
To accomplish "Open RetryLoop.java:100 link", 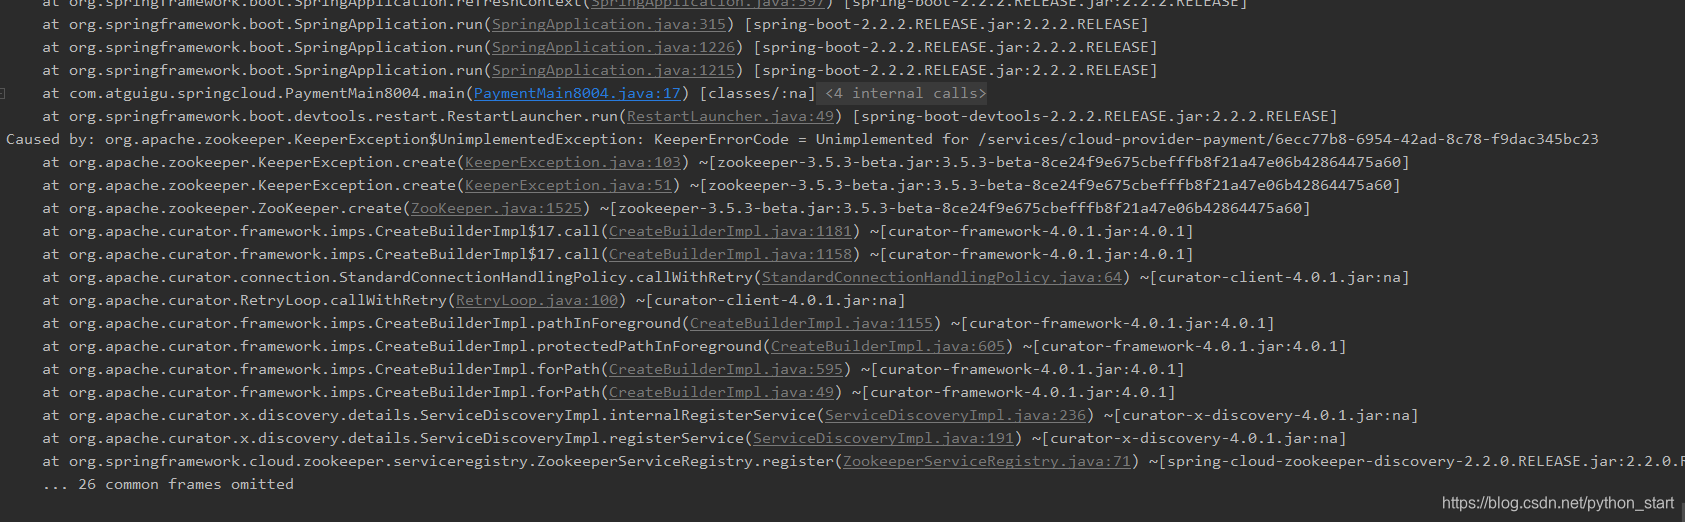I will (537, 300).
